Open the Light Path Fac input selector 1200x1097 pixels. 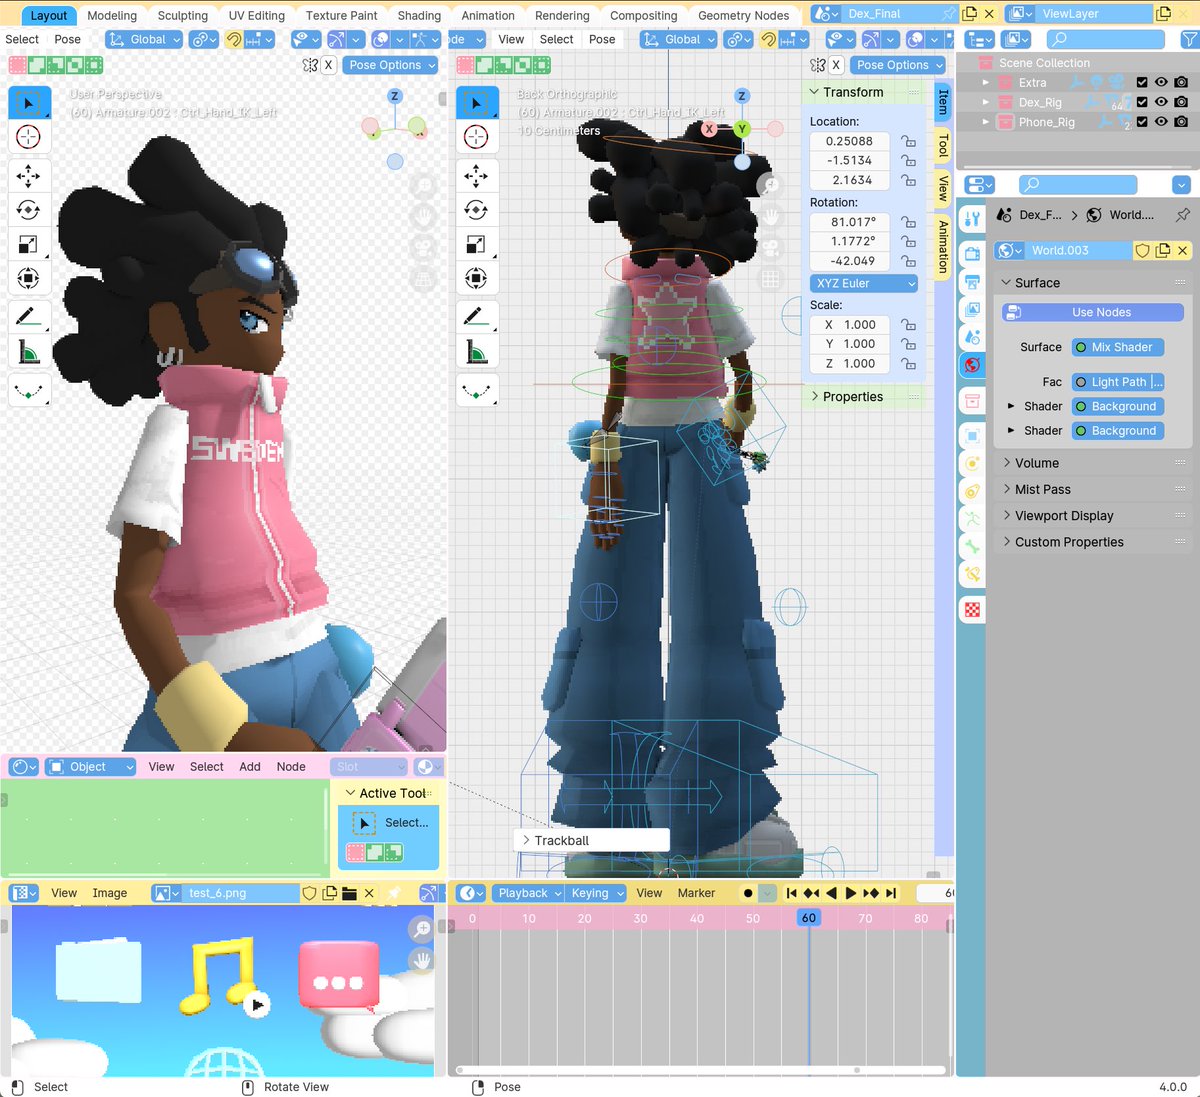1118,382
